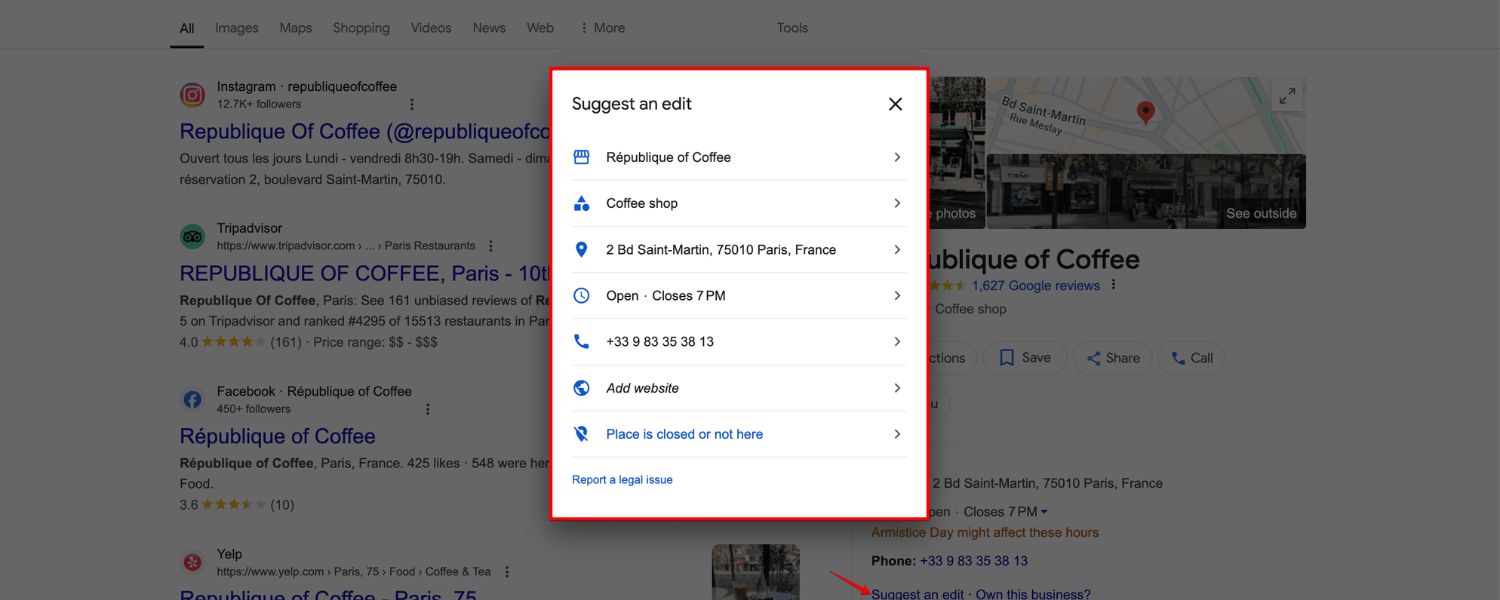The image size is (1500, 600).
Task: Click the location pin icon beside address
Action: [581, 250]
